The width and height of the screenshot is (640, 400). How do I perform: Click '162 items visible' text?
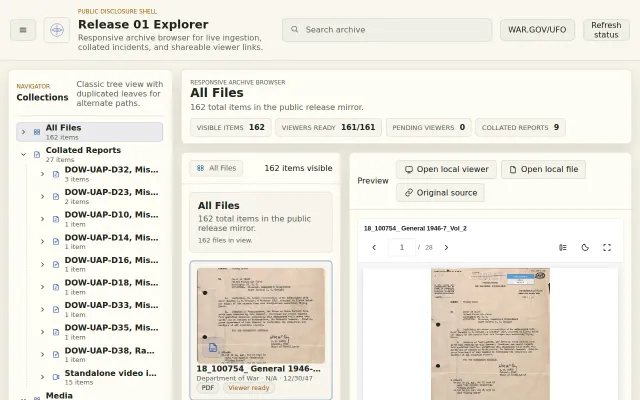pyautogui.click(x=298, y=168)
